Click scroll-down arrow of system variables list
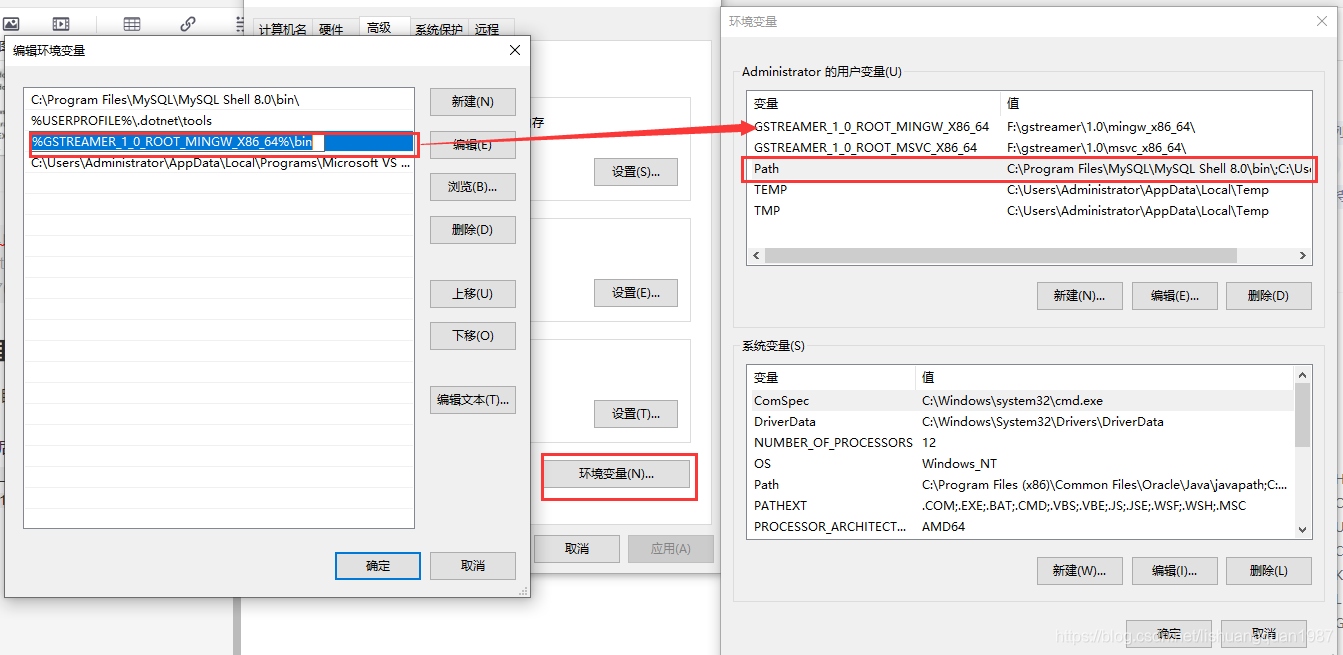Image resolution: width=1343 pixels, height=655 pixels. (x=1302, y=529)
